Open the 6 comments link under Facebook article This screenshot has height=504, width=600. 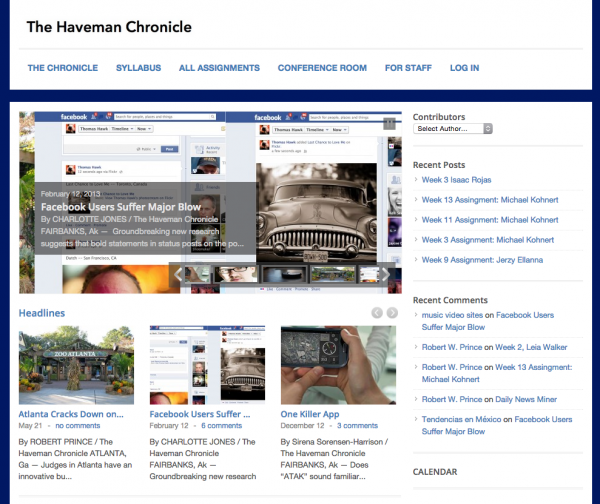(221, 425)
